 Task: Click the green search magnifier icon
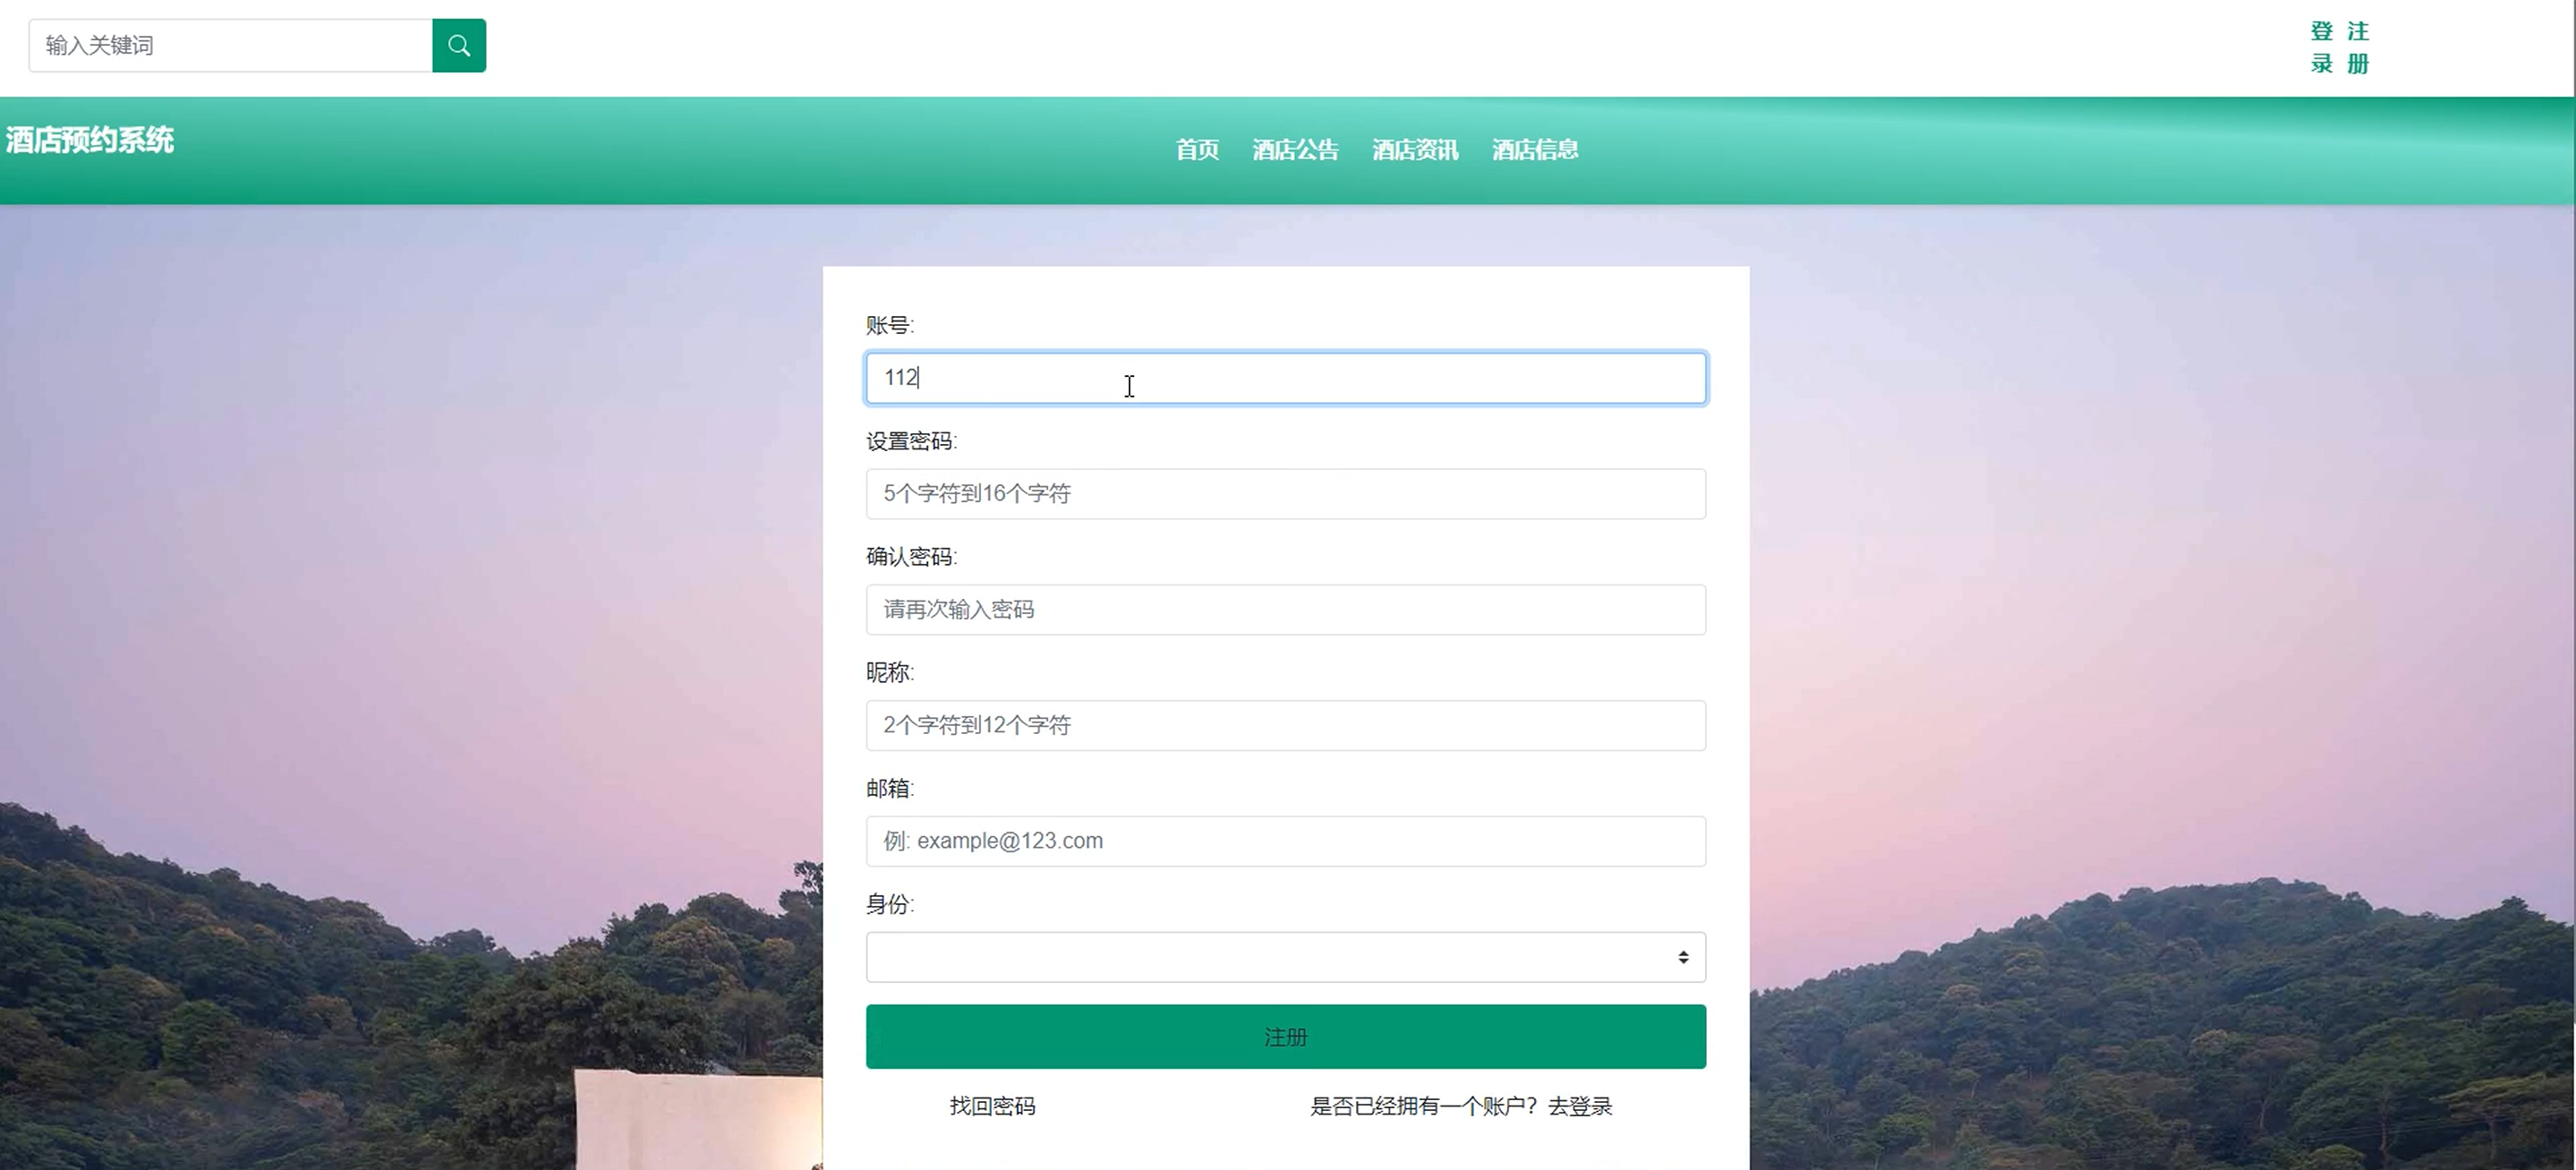(459, 45)
